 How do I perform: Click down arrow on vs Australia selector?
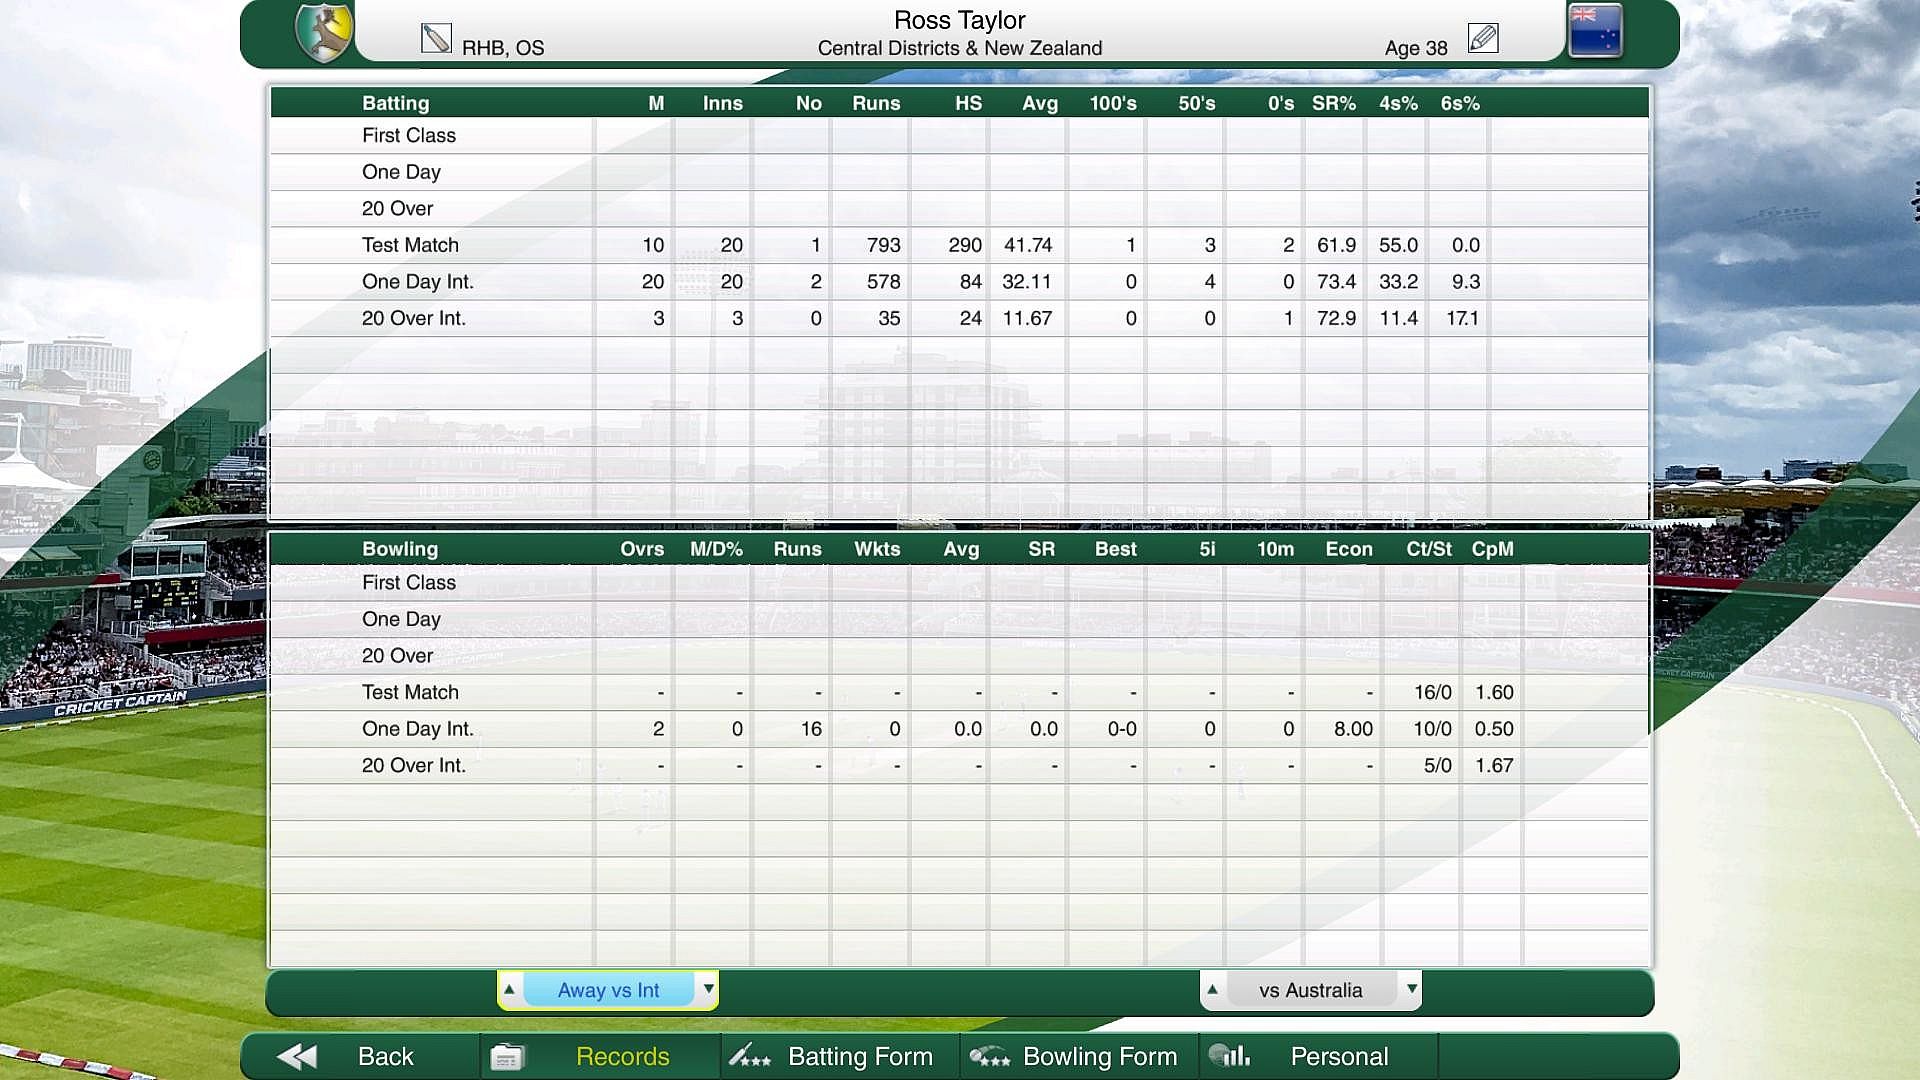click(x=1411, y=989)
